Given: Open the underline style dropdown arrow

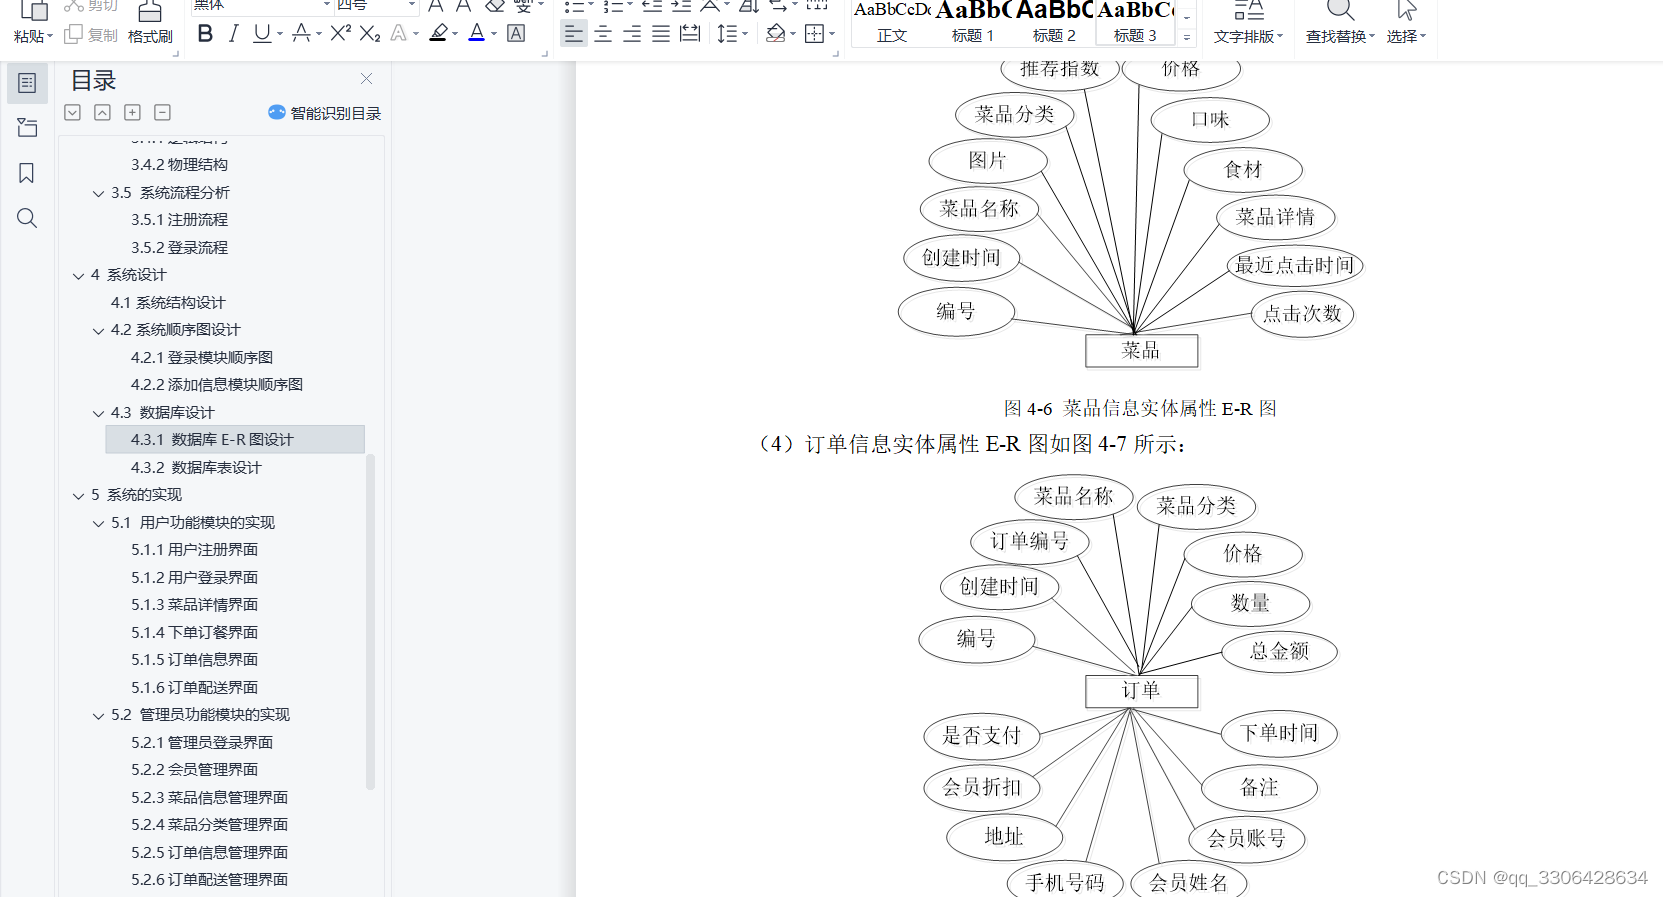Looking at the screenshot, I should pyautogui.click(x=280, y=34).
